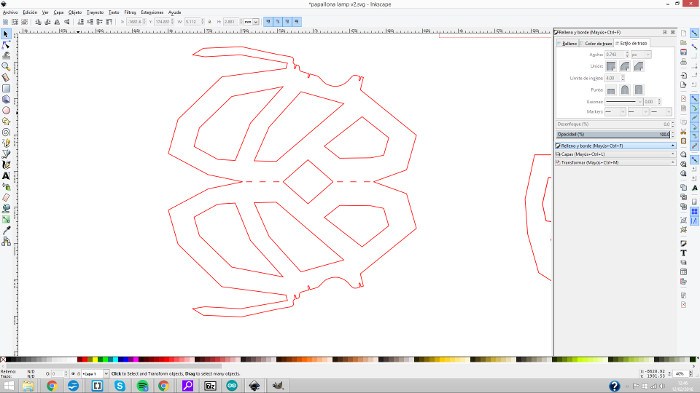Open stroke width unit dropdown
This screenshot has width=700, height=393.
pyautogui.click(x=641, y=54)
